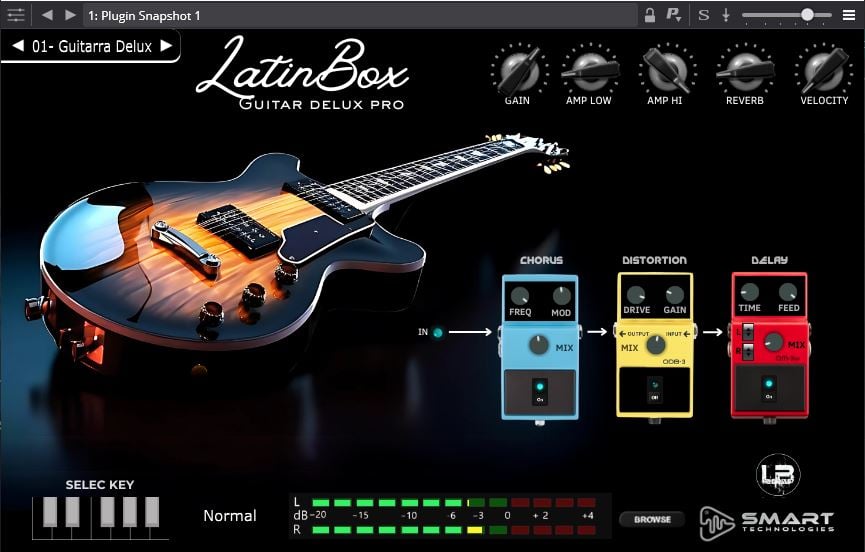The height and width of the screenshot is (552, 865).
Task: Click the S icon in top bar
Action: point(703,15)
